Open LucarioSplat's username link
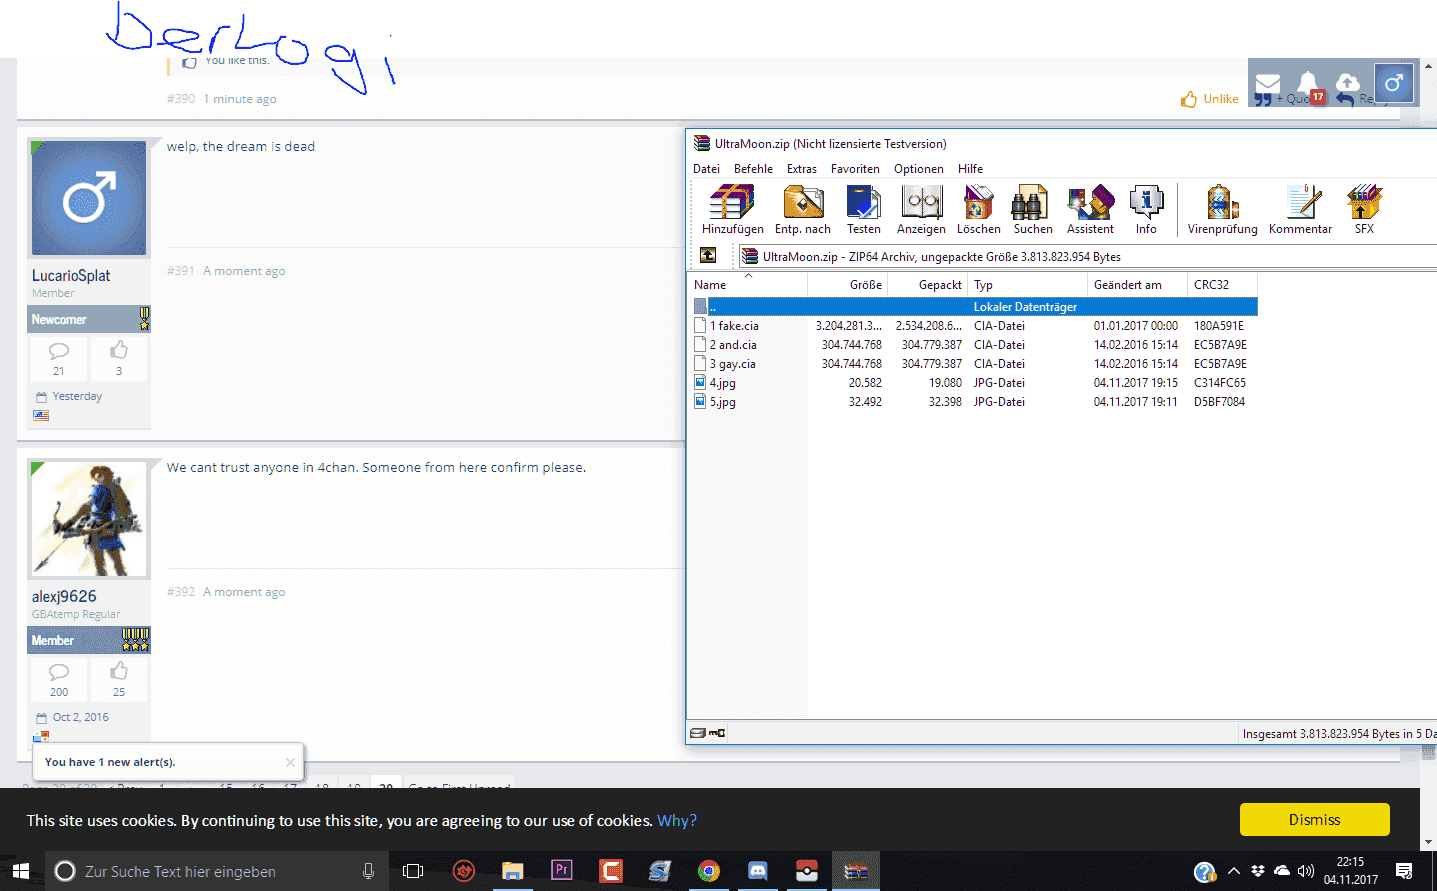 pos(71,276)
